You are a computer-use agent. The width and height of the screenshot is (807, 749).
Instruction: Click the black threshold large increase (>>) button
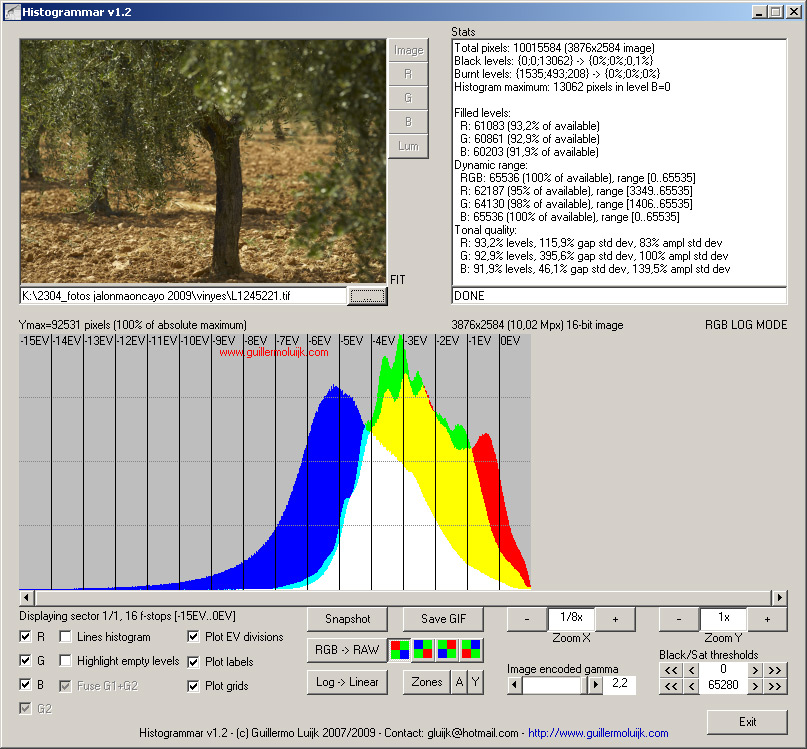coord(775,670)
